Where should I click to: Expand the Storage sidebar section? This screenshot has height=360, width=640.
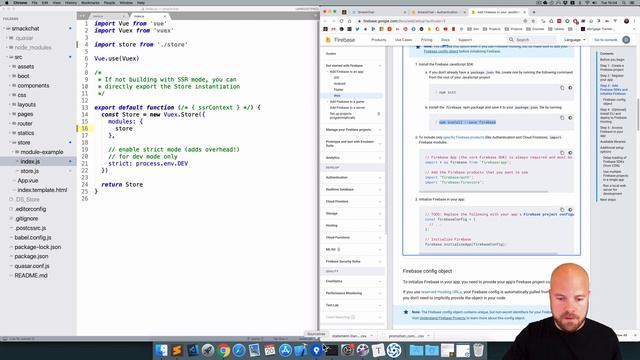pos(353,213)
